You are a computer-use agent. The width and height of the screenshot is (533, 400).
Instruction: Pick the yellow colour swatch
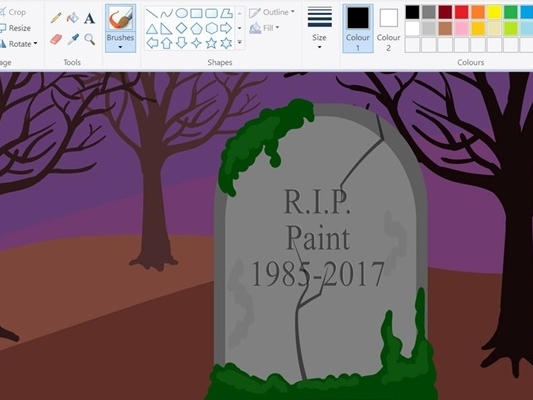point(494,12)
